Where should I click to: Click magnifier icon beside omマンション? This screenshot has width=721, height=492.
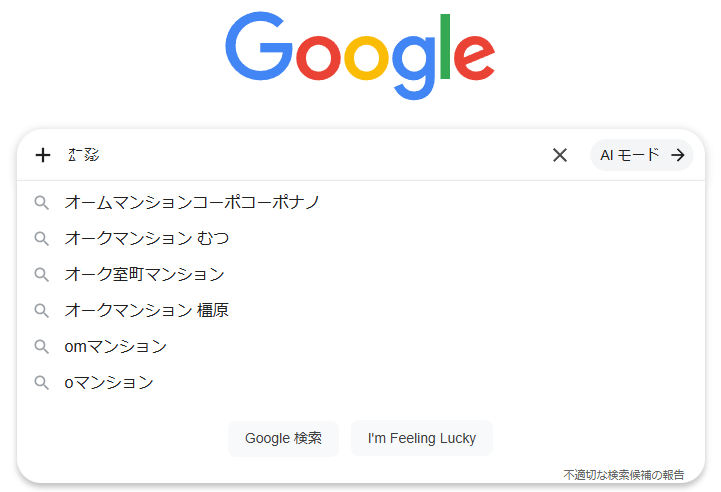pos(42,346)
